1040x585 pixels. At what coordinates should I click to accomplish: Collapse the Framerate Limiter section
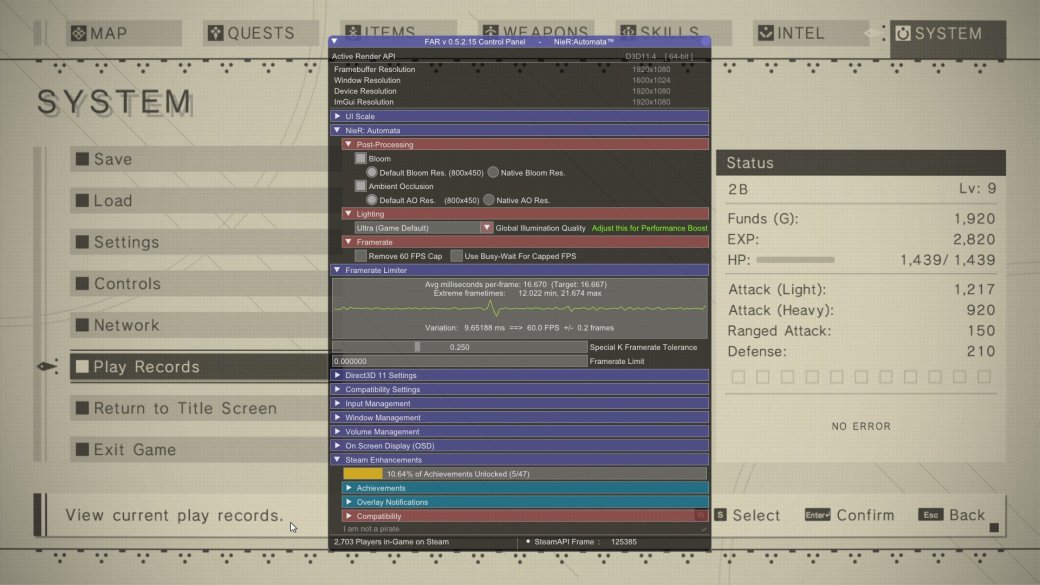519,271
